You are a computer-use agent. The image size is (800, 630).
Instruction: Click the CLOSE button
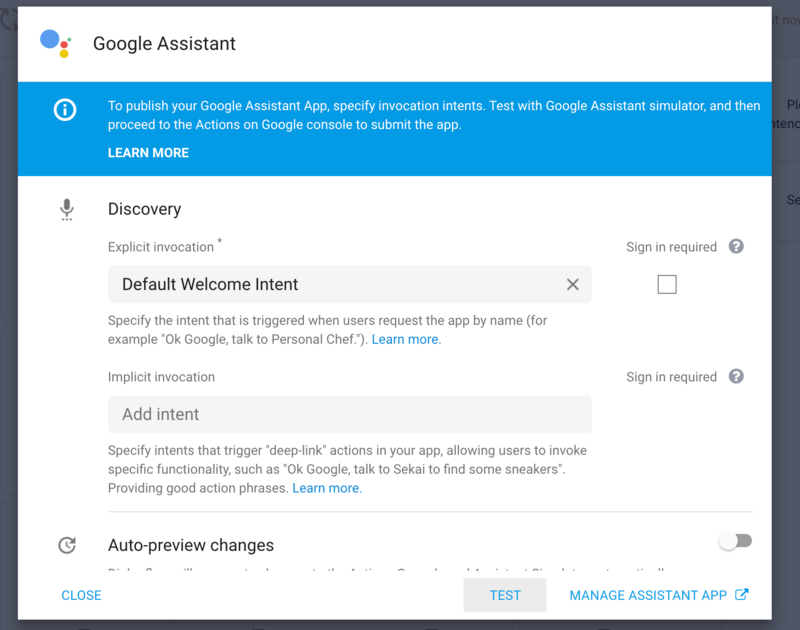81,595
